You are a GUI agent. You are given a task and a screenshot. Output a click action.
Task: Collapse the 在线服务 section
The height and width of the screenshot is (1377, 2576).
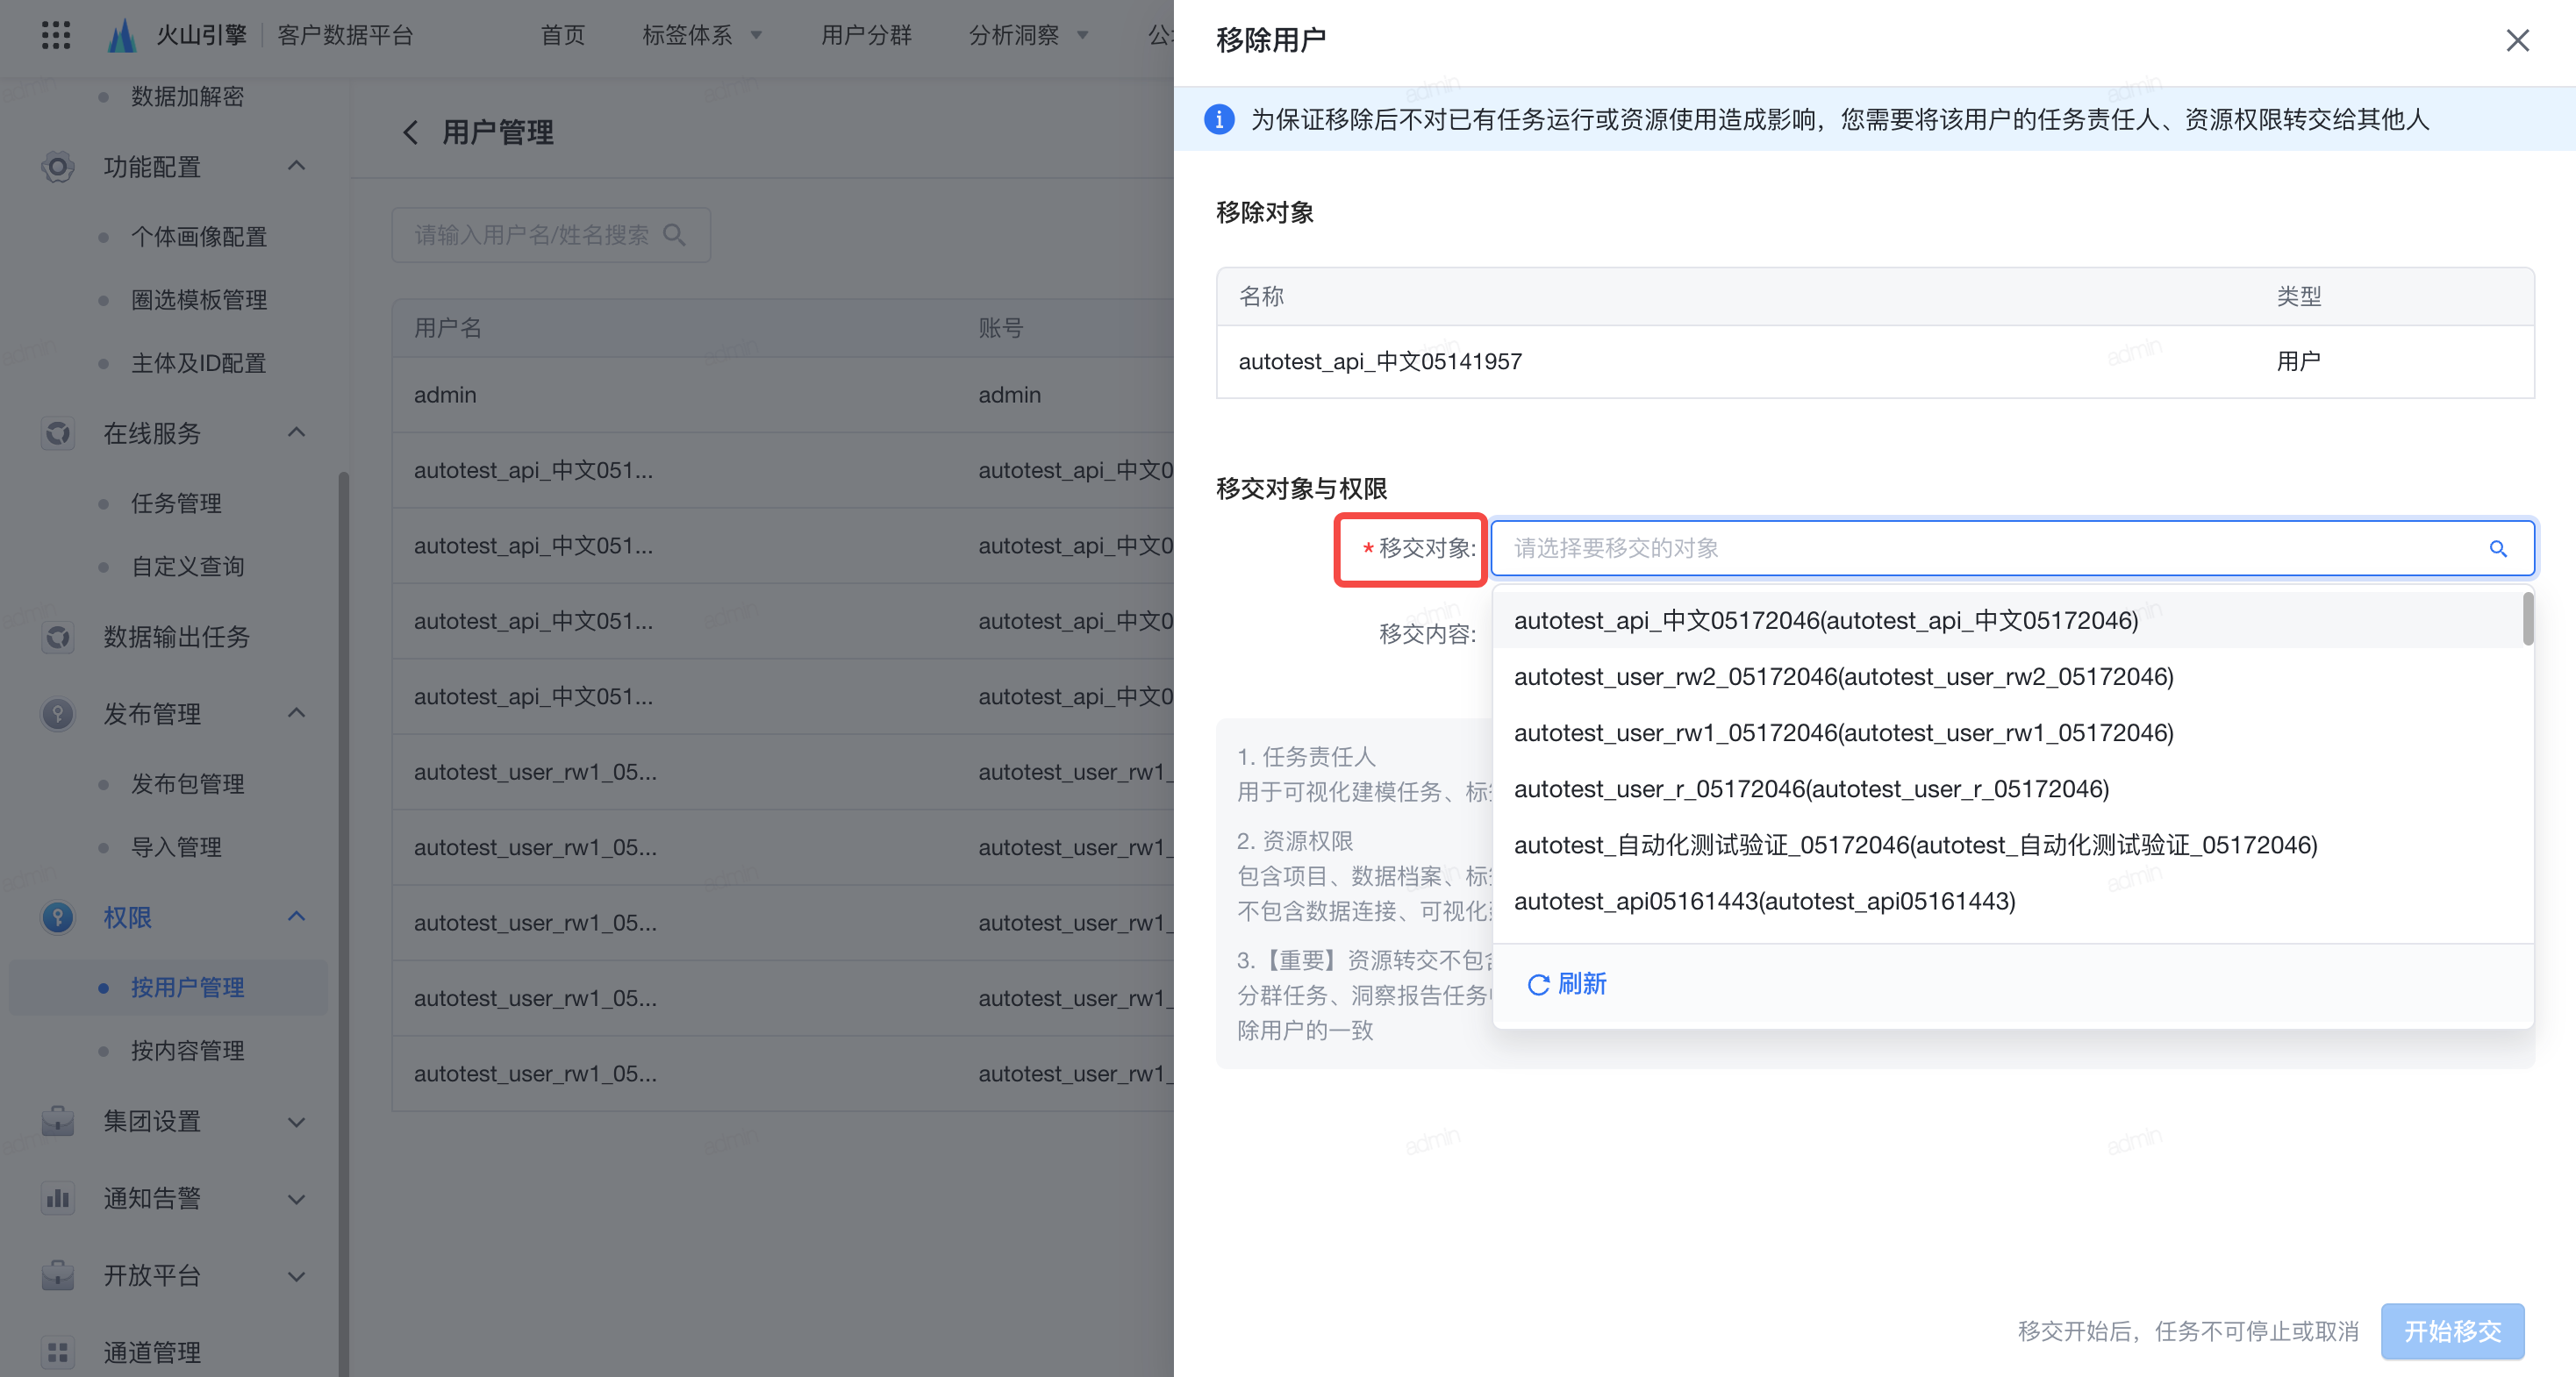(x=296, y=433)
